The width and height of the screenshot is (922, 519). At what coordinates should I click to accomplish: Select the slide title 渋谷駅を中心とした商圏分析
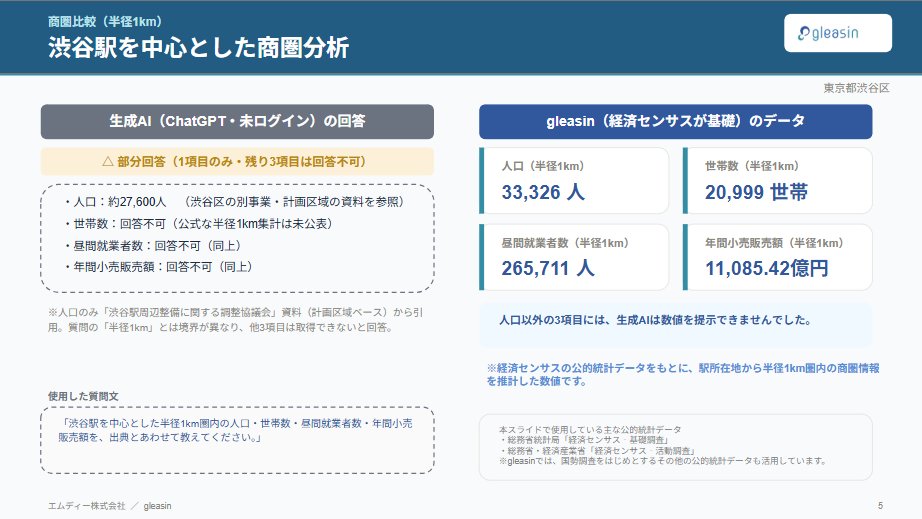click(199, 47)
